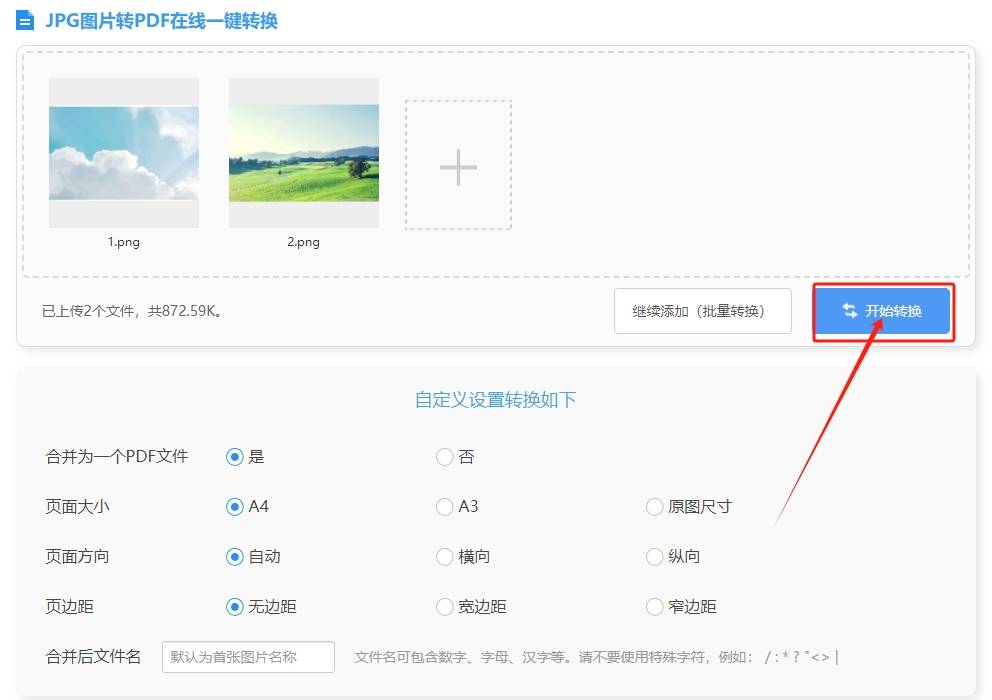
Task: Click the JPG图片转PDF在线一键转换 title
Action: click(x=161, y=21)
